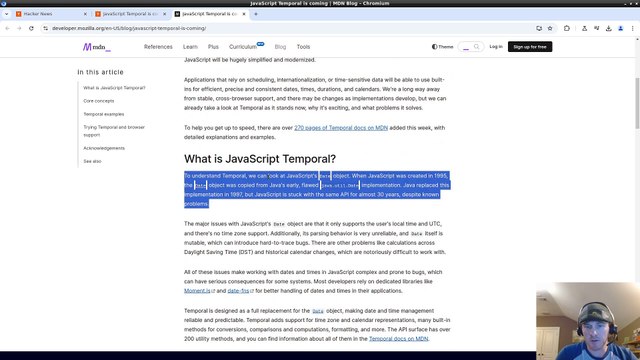The width and height of the screenshot is (640, 360).
Task: Click the Log in link
Action: (x=496, y=47)
